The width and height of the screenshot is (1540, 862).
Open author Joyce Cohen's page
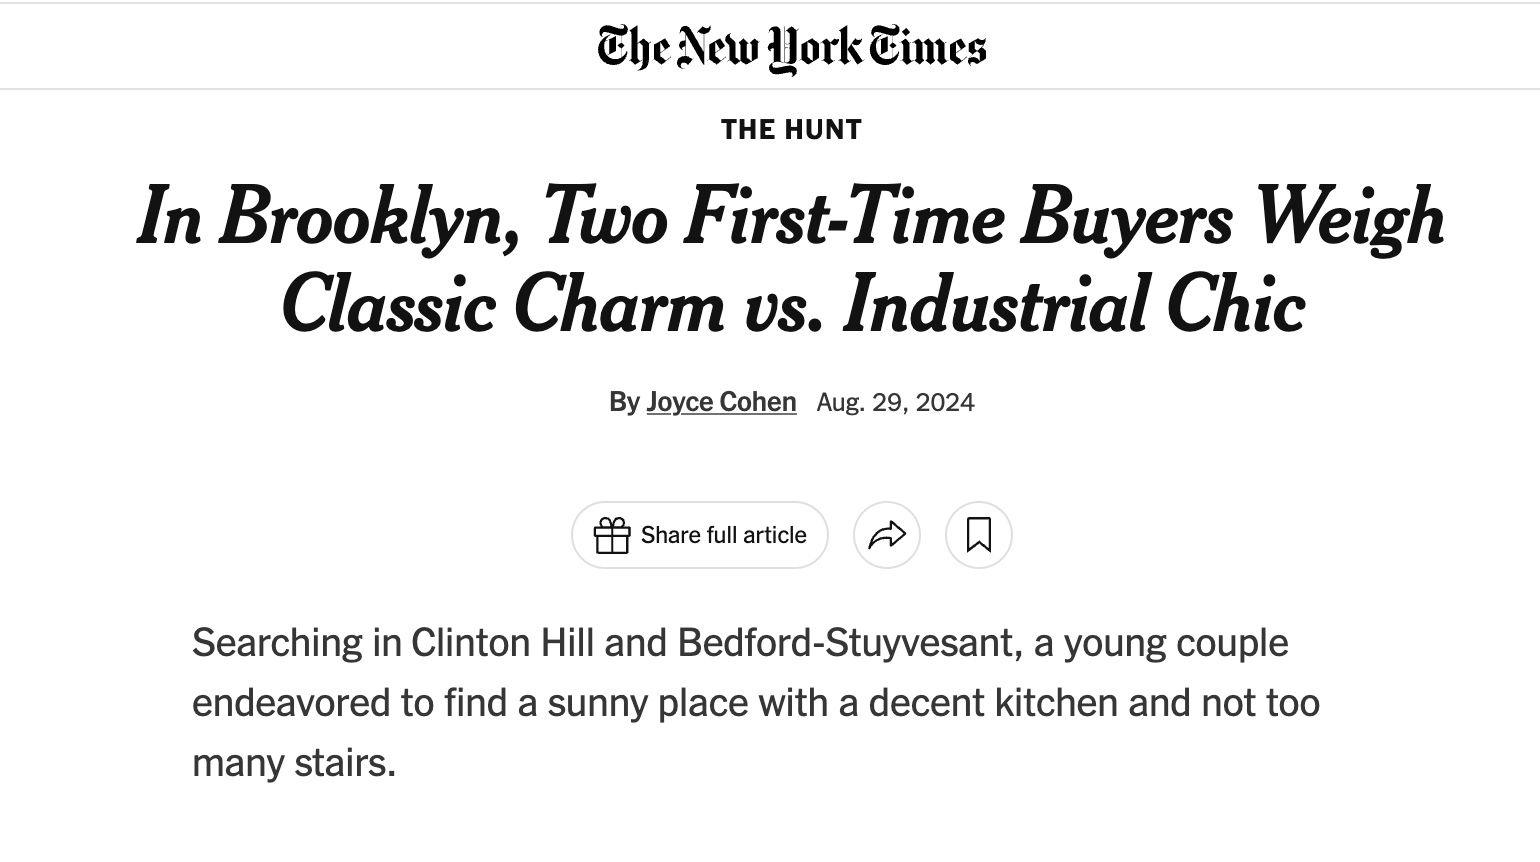click(x=721, y=402)
